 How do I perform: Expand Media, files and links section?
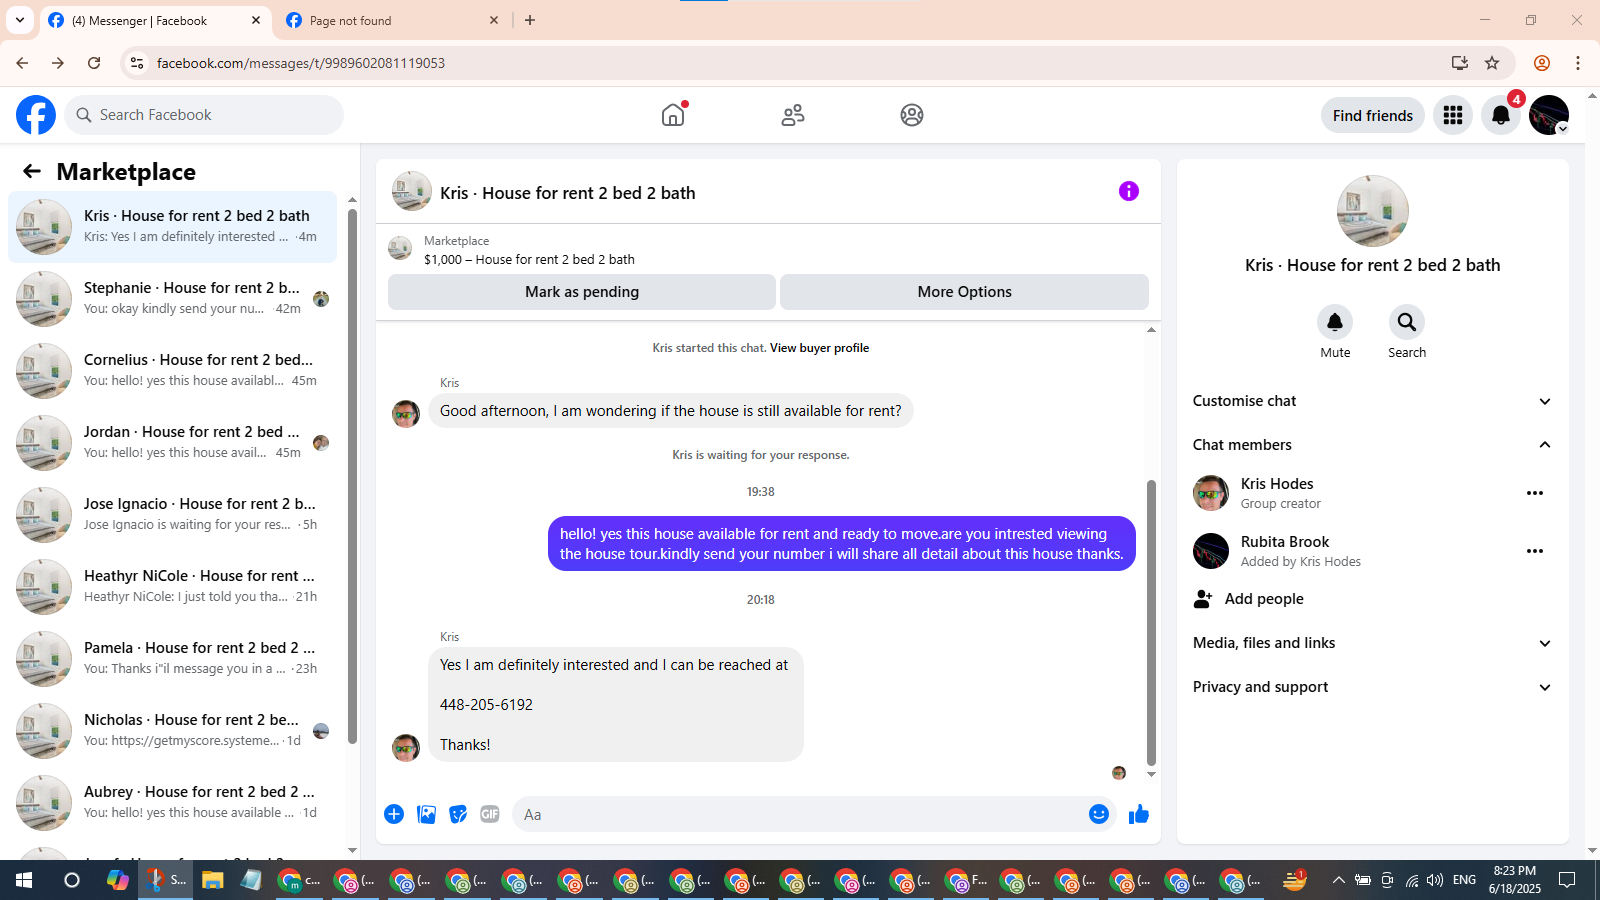coord(1372,643)
